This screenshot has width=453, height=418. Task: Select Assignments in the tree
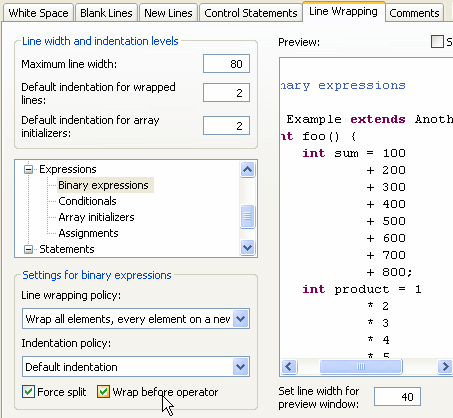88,233
